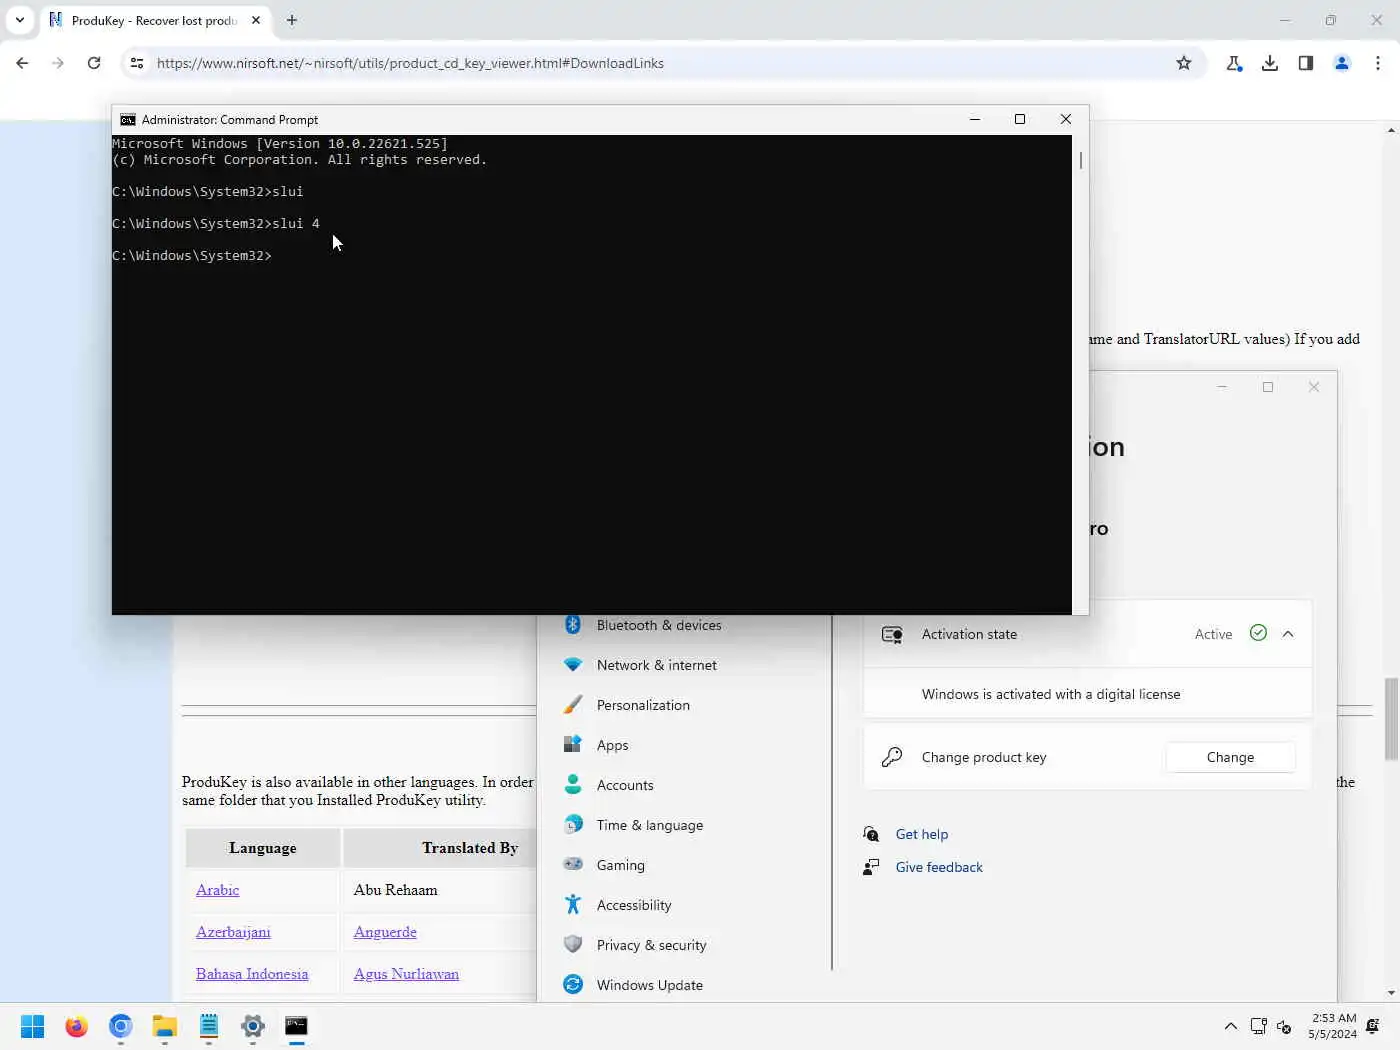Image resolution: width=1400 pixels, height=1050 pixels.
Task: Click the web page vertical scrollbar thumb
Action: click(1391, 718)
